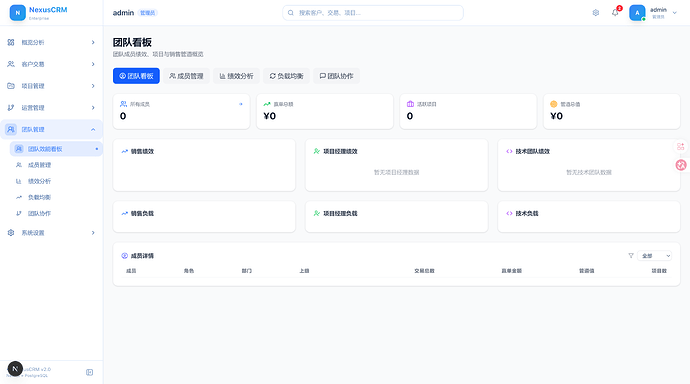Expand the 概览分析 sidebar chevron

tap(93, 42)
